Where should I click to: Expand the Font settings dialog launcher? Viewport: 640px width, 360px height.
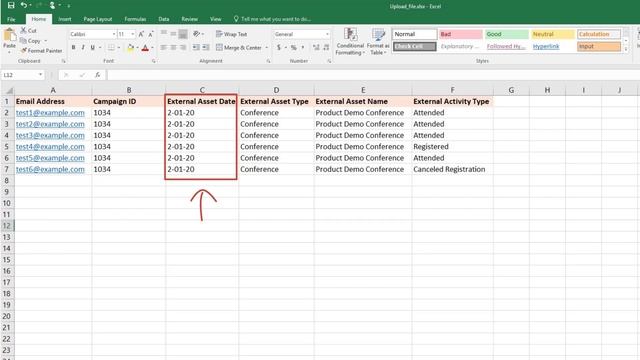tap(153, 61)
